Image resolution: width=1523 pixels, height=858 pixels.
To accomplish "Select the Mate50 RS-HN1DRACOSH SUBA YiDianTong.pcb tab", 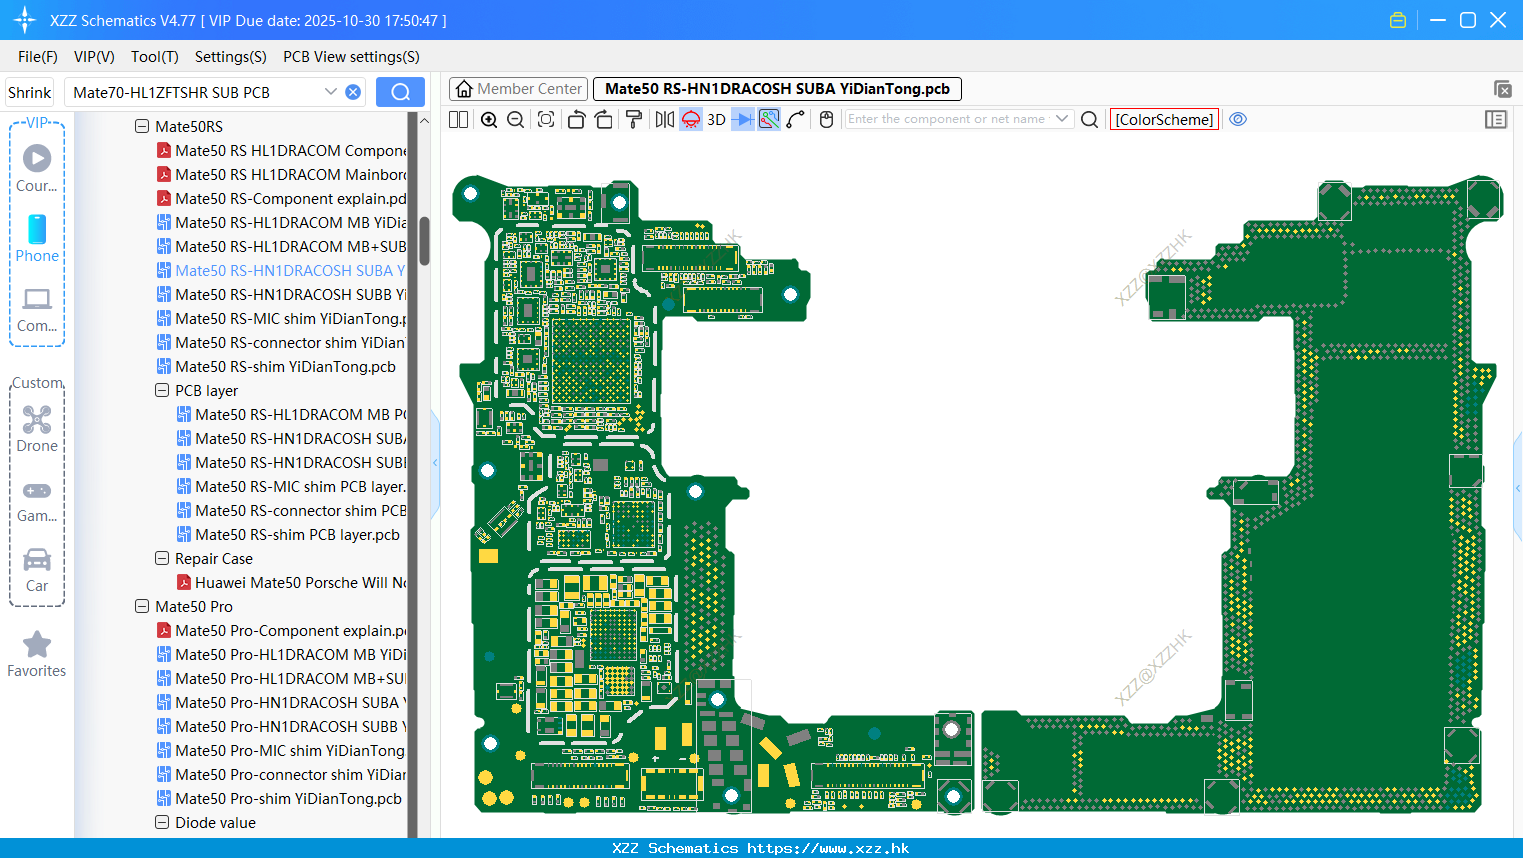I will 777,89.
